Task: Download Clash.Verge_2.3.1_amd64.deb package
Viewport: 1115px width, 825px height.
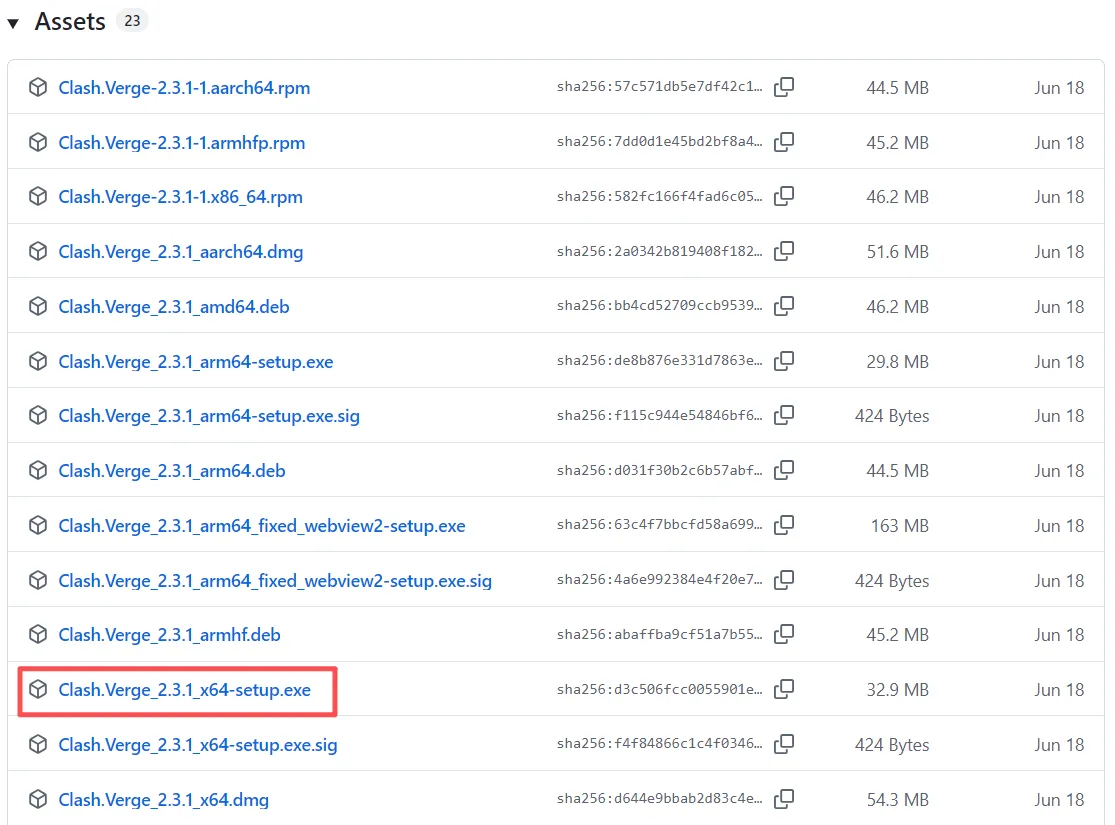Action: tap(174, 307)
